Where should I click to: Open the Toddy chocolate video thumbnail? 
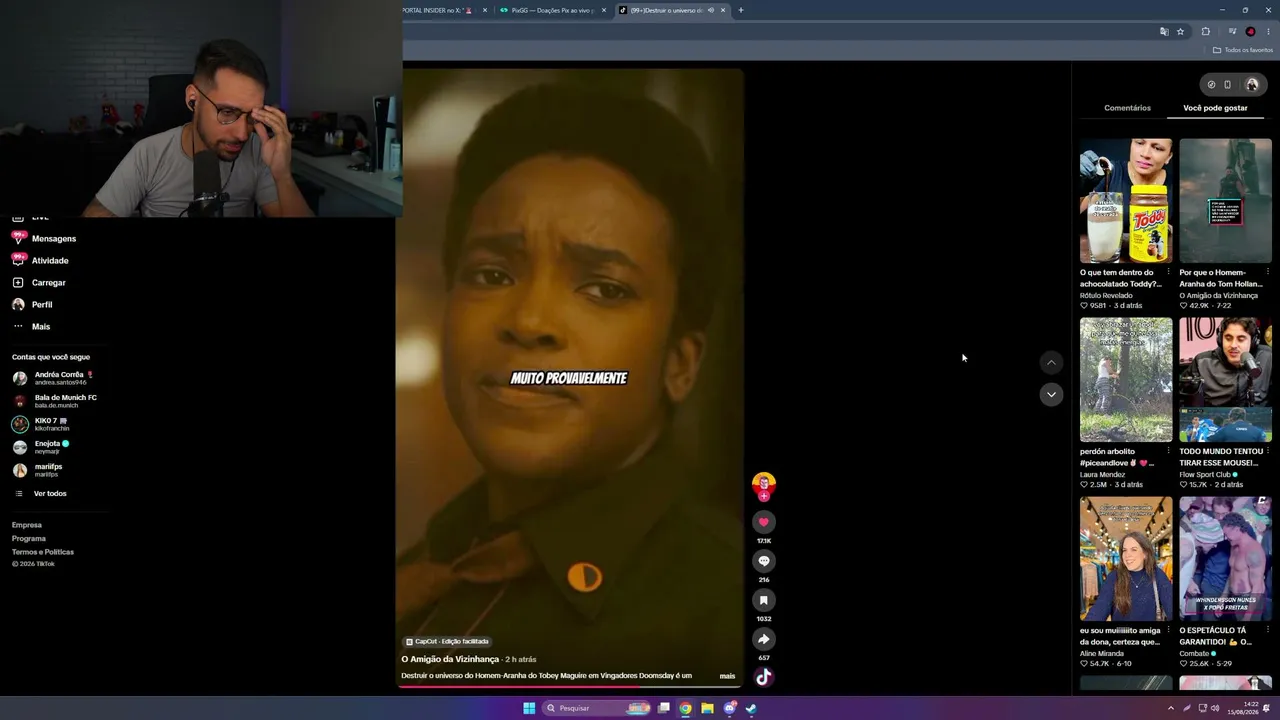click(x=1126, y=201)
